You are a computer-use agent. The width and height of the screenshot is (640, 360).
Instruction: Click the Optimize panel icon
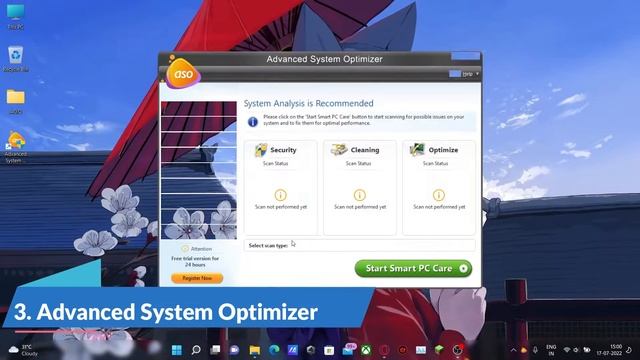click(x=417, y=150)
